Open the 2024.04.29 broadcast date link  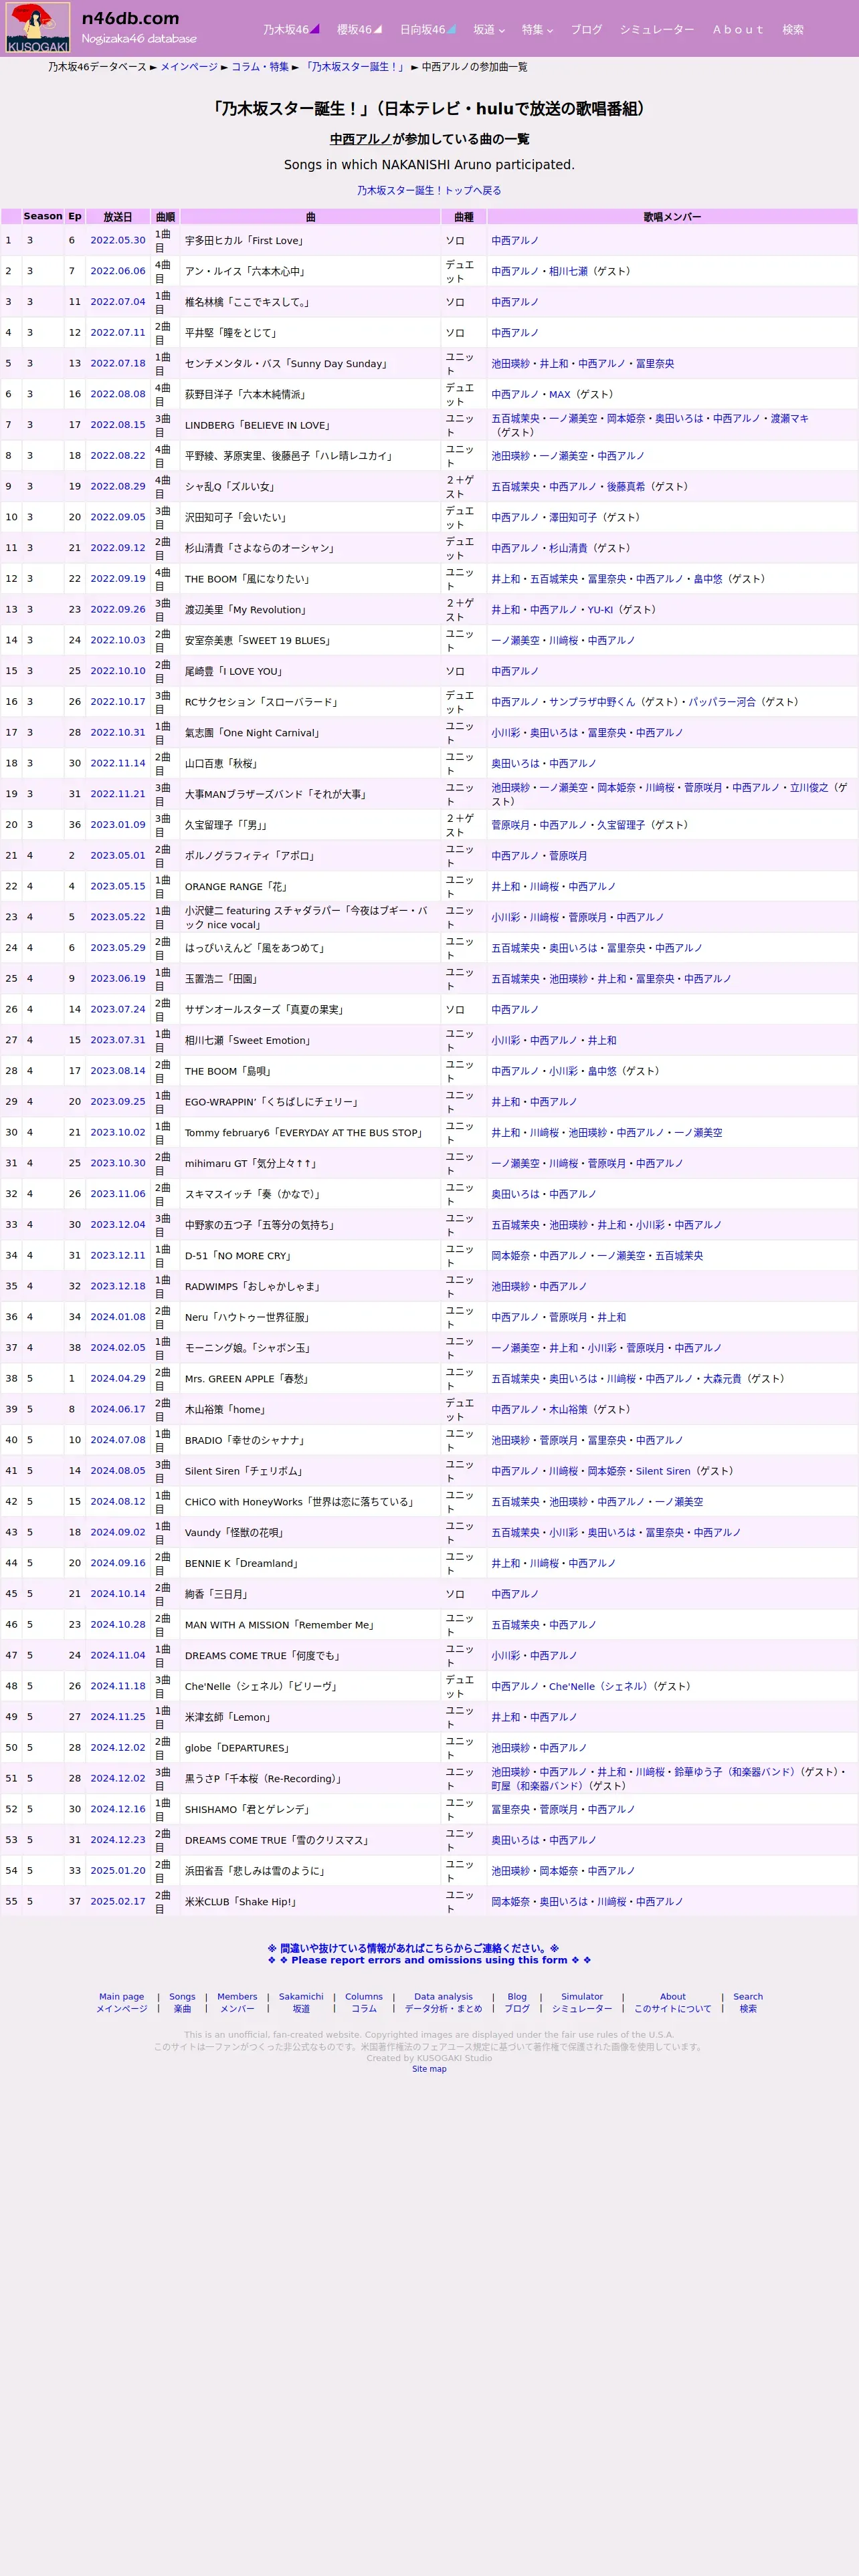pos(118,1379)
